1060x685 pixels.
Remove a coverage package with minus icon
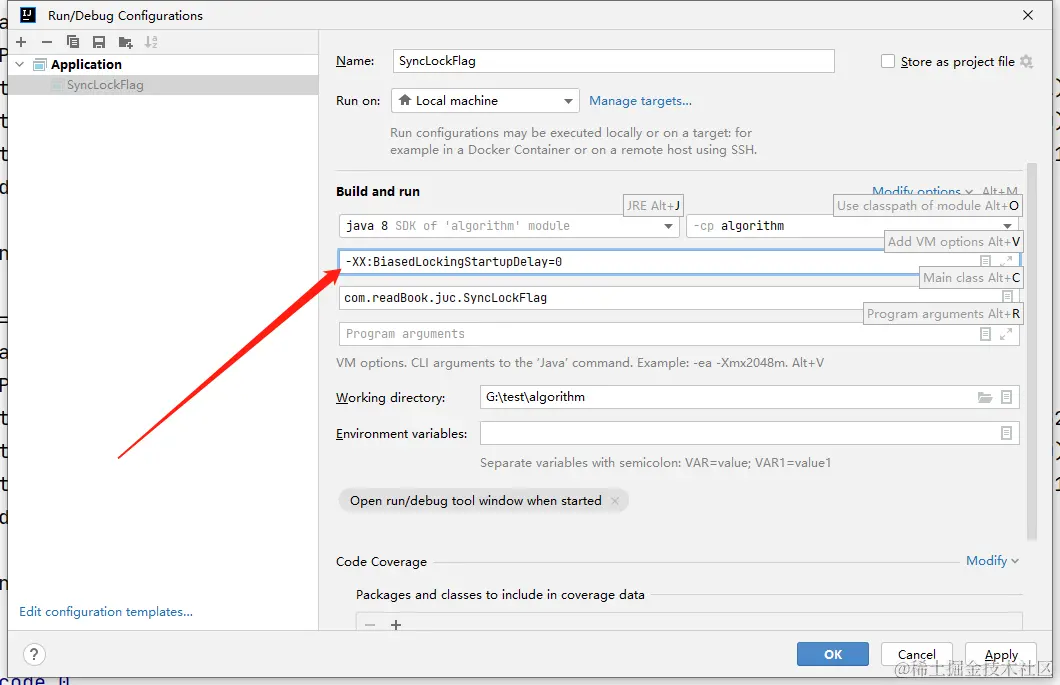(370, 625)
